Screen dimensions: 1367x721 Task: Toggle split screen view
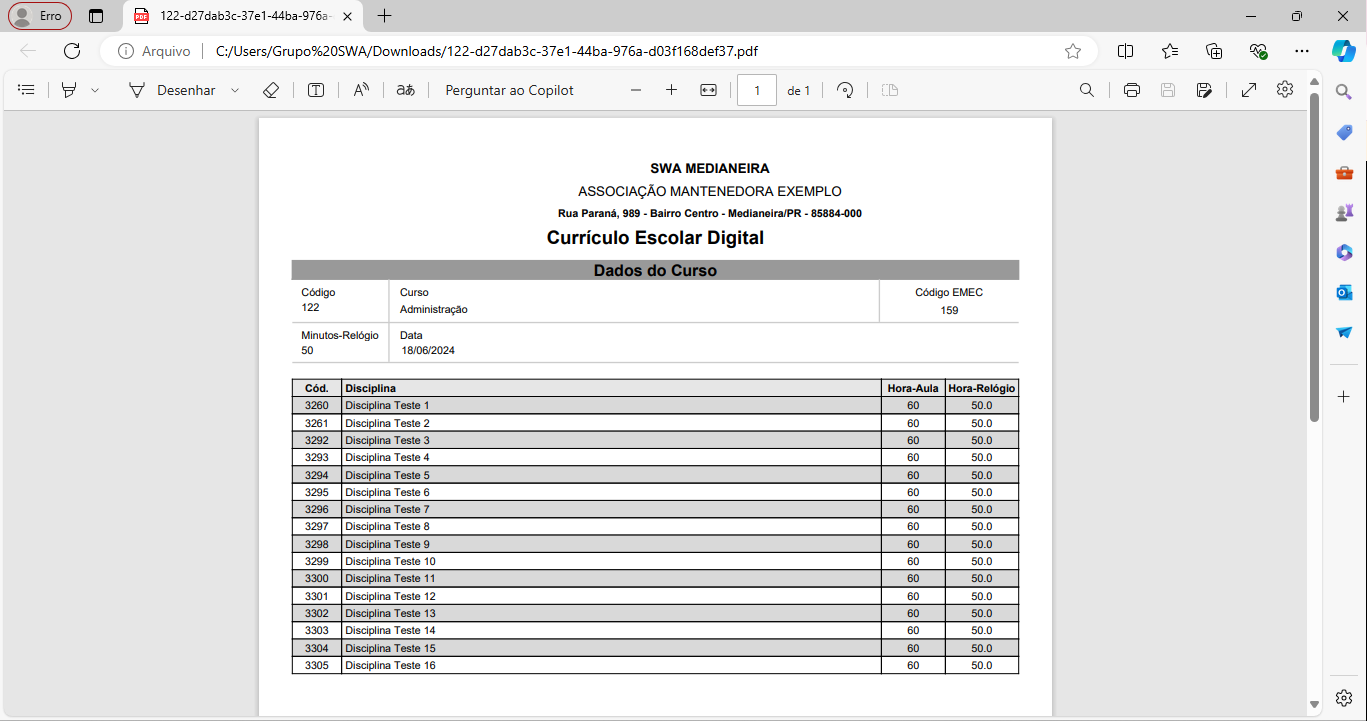point(1125,51)
